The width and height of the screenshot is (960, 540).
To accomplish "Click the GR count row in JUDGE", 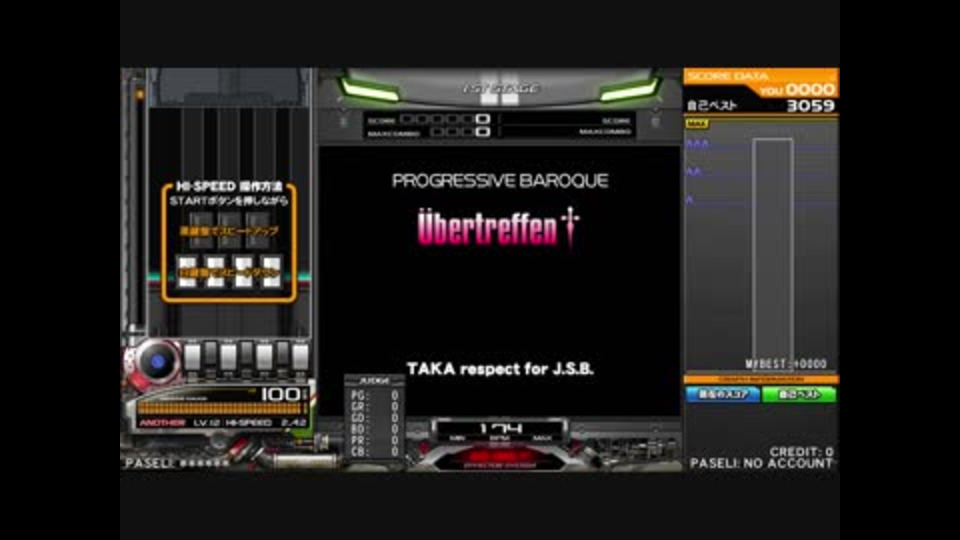I will [374, 407].
